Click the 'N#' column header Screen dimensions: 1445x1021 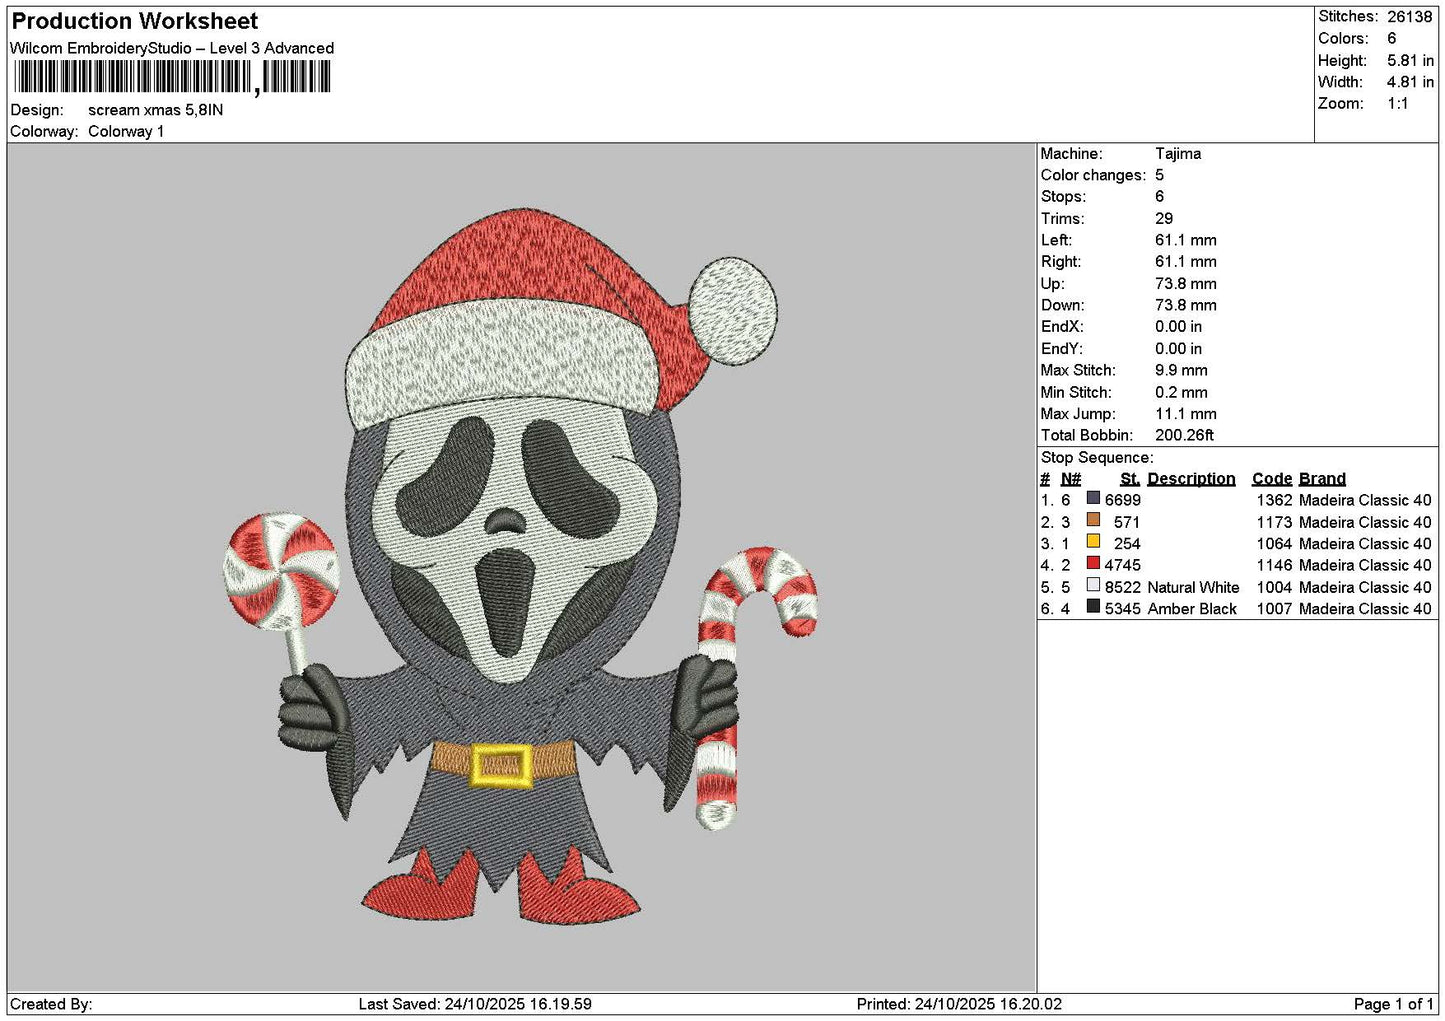(1071, 479)
